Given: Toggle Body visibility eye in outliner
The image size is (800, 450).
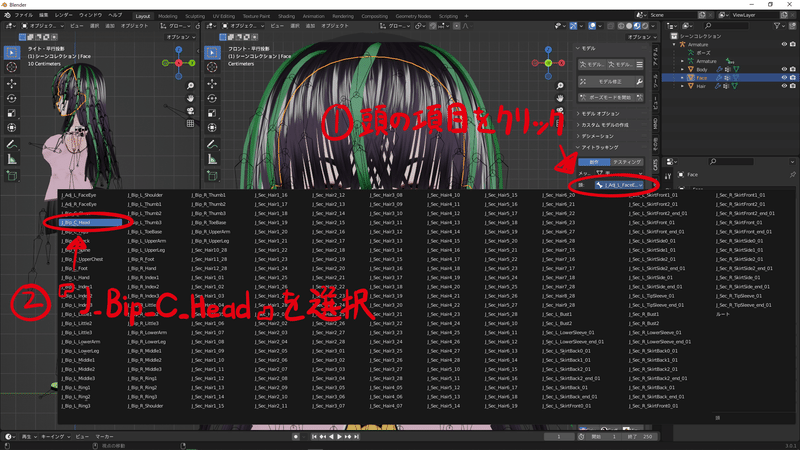Looking at the screenshot, I should pos(784,69).
